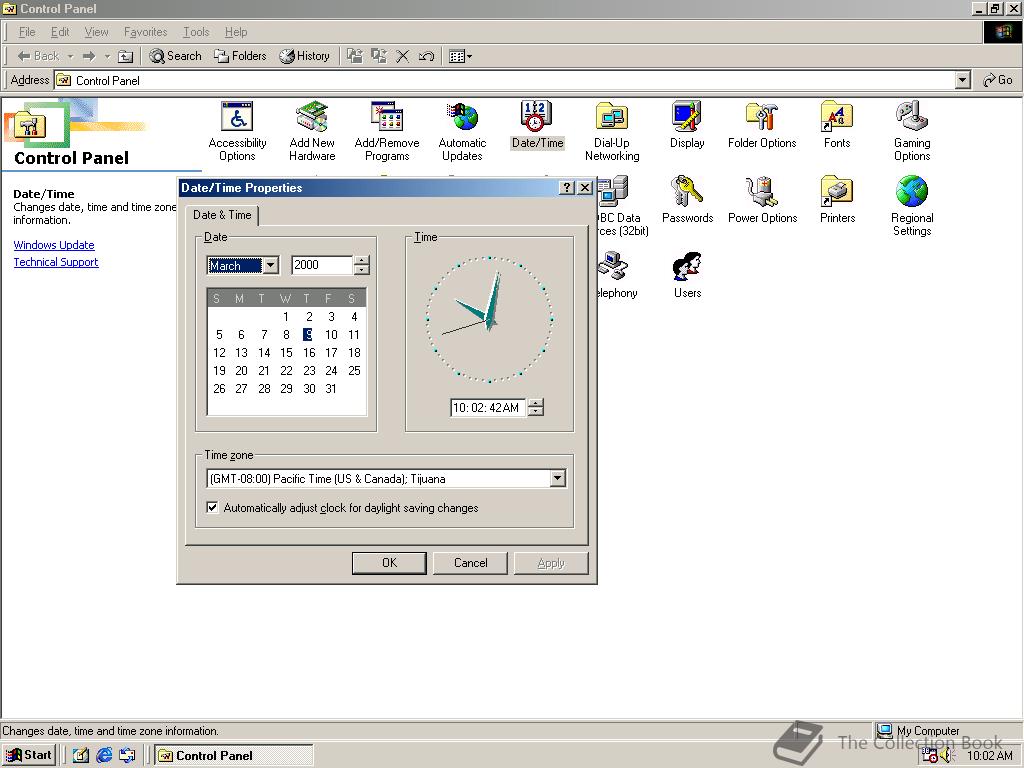Open the Tools menu
Image resolution: width=1024 pixels, height=768 pixels.
click(x=196, y=32)
